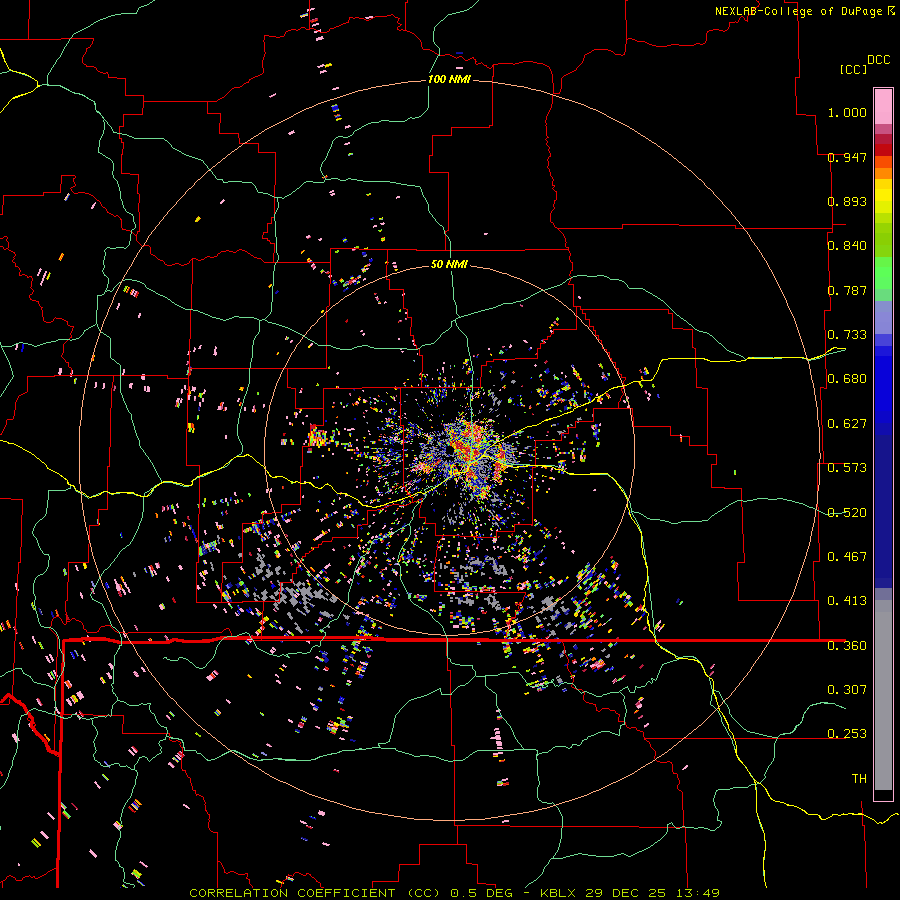
Task: Click the DCC label above the color scale
Action: 878,60
